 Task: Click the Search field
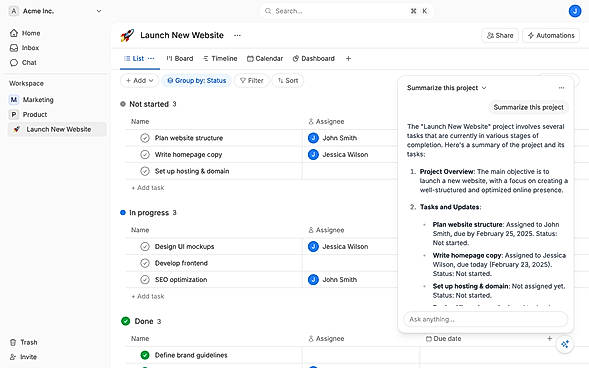pyautogui.click(x=346, y=11)
